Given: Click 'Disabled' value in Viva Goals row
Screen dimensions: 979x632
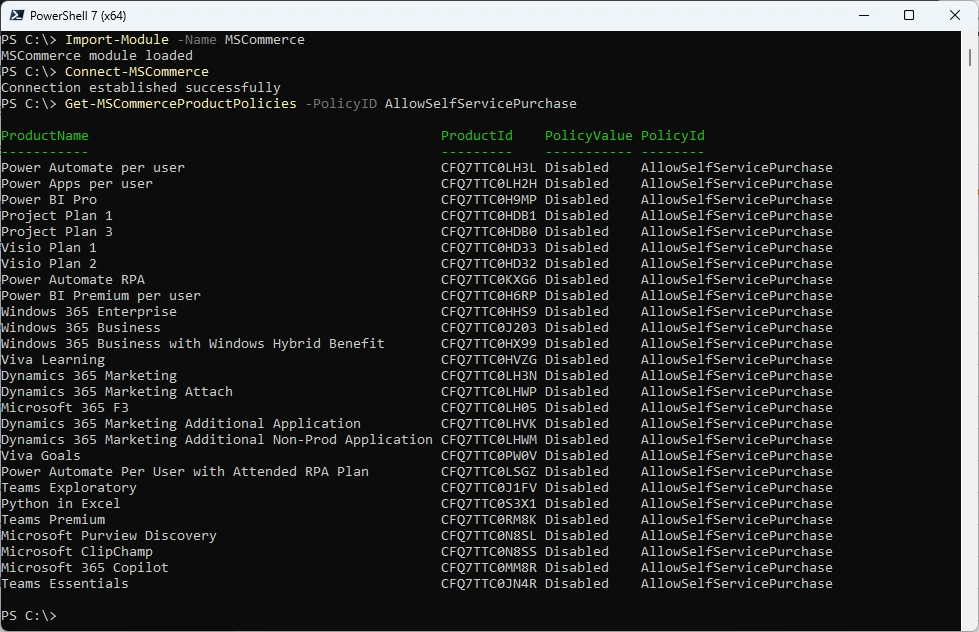Looking at the screenshot, I should pos(576,455).
